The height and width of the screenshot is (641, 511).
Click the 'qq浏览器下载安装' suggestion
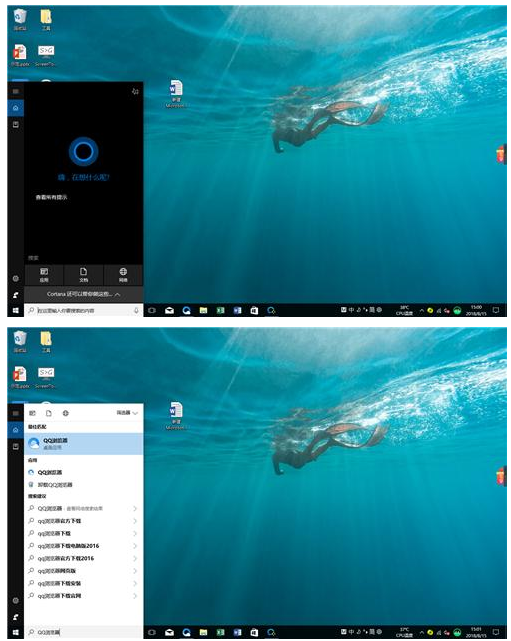point(83,583)
